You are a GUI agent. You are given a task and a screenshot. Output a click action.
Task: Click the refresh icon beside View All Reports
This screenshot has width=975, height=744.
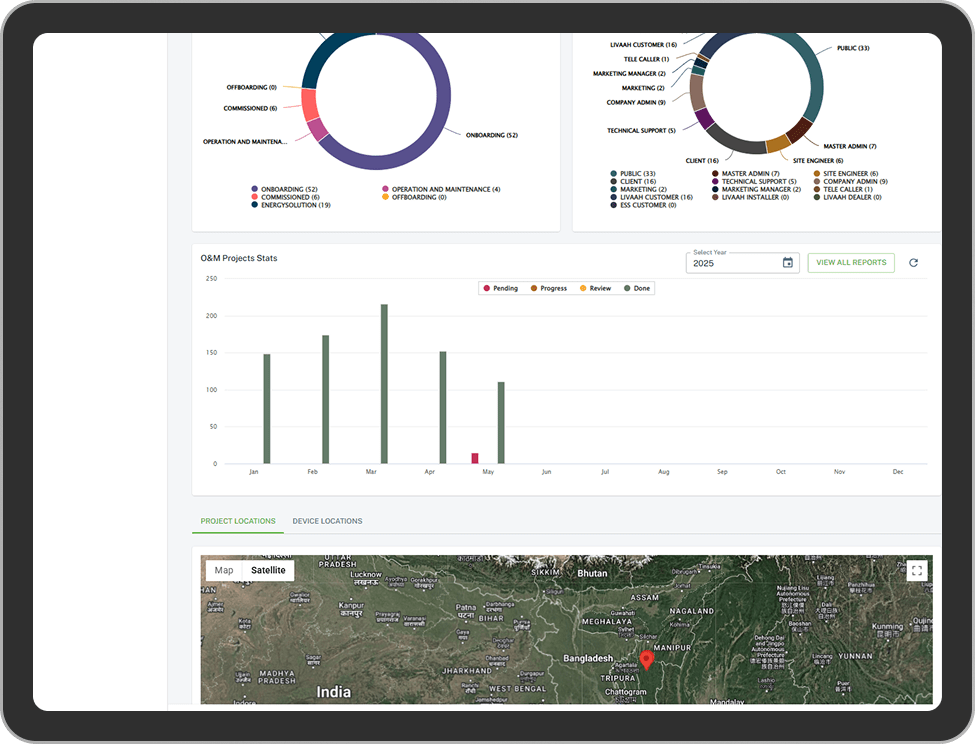tap(913, 263)
